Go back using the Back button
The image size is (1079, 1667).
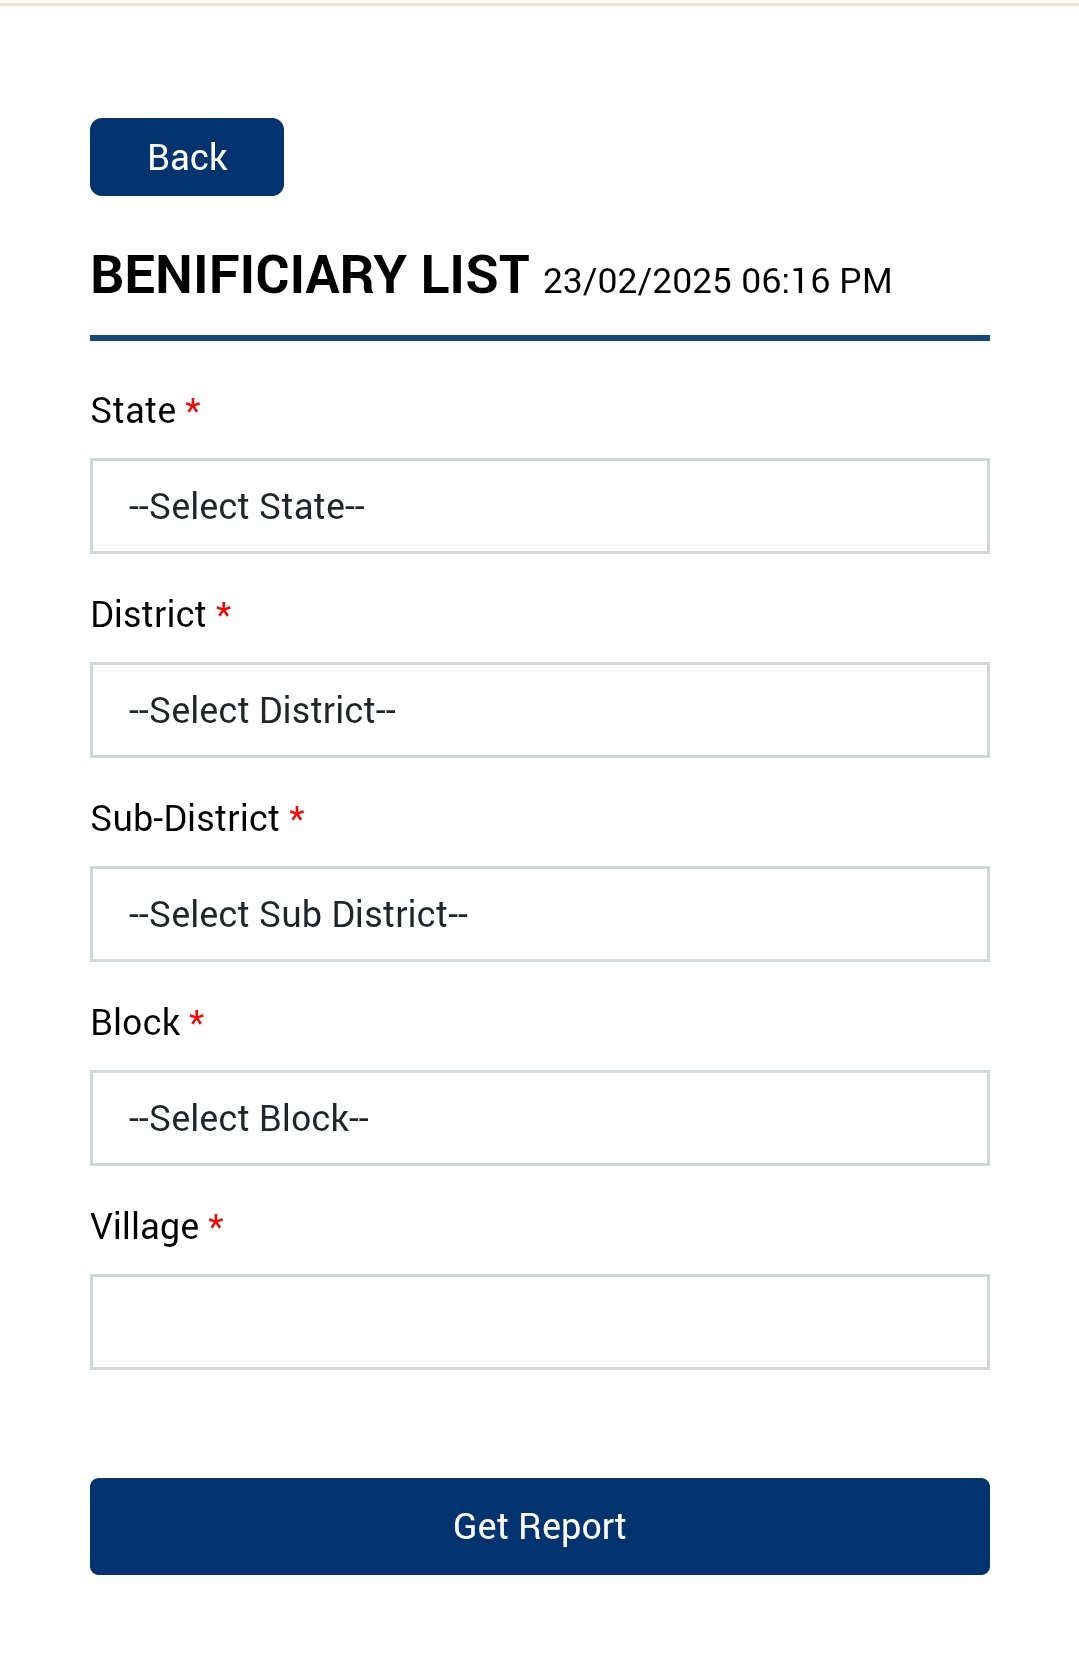point(187,157)
